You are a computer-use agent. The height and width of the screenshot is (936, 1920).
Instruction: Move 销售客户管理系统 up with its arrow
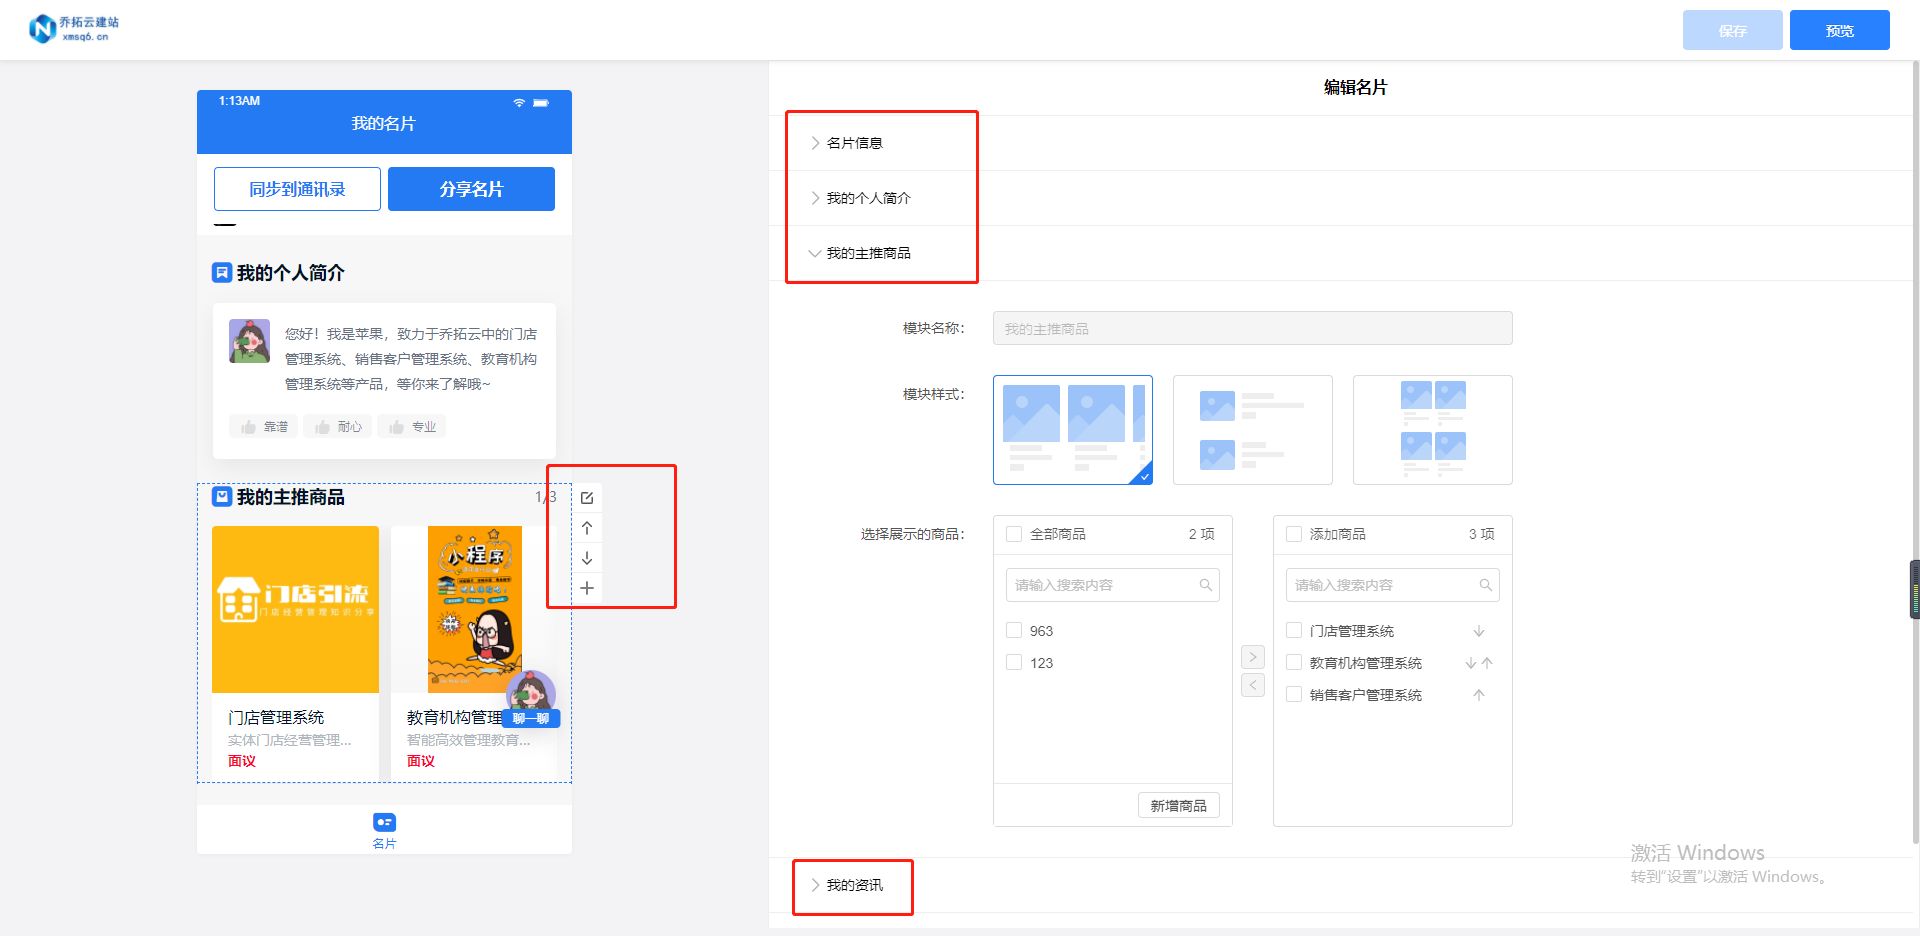pyautogui.click(x=1479, y=695)
